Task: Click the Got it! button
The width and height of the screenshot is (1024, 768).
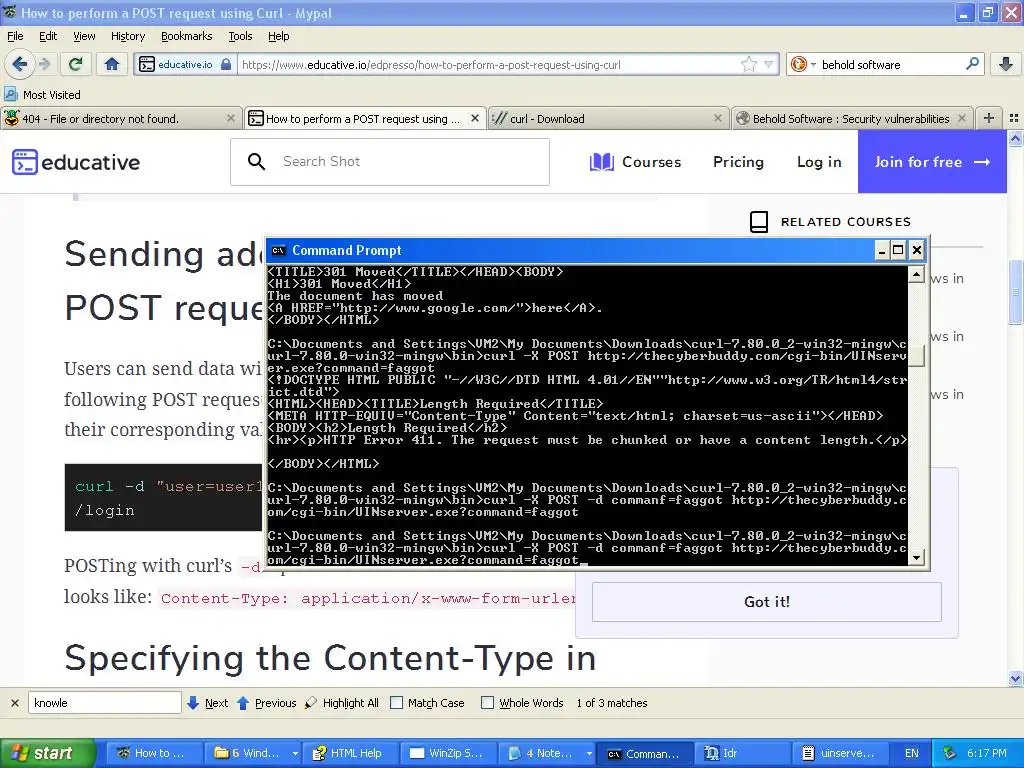Action: pyautogui.click(x=767, y=601)
